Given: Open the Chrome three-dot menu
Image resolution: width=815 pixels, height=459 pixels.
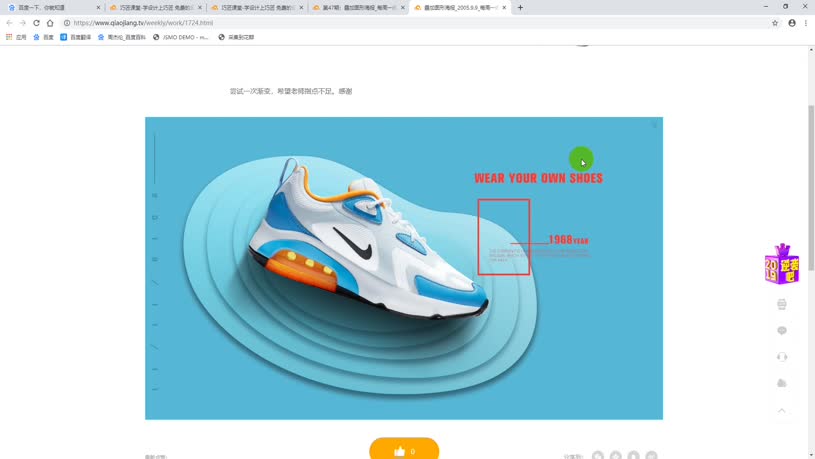Looking at the screenshot, I should tap(806, 23).
